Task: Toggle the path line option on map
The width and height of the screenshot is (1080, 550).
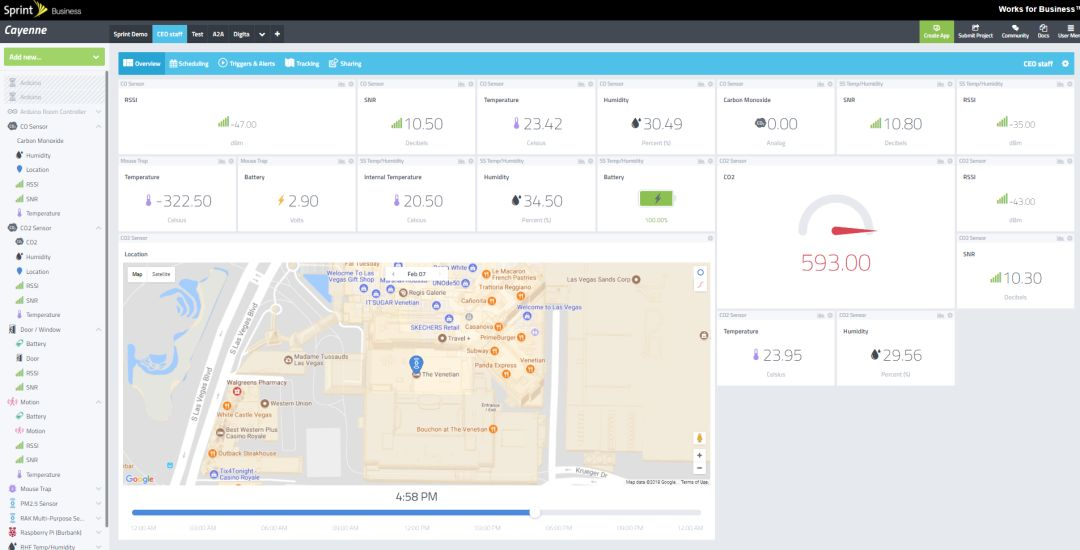Action: (700, 284)
